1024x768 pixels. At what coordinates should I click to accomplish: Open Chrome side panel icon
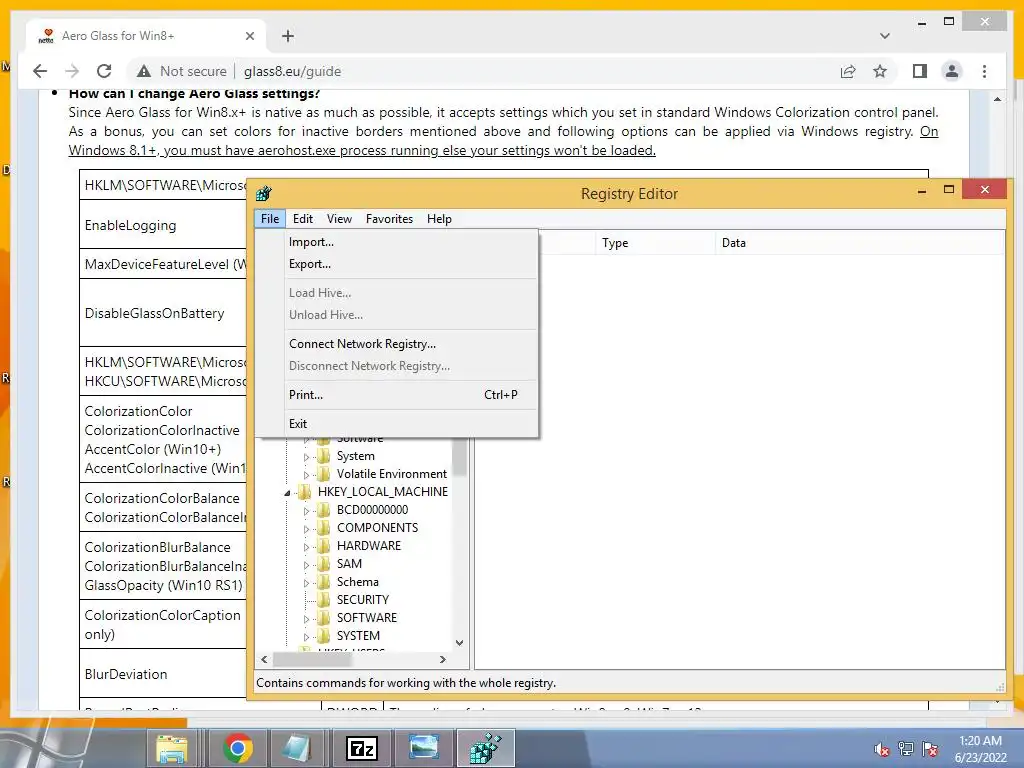pyautogui.click(x=920, y=71)
